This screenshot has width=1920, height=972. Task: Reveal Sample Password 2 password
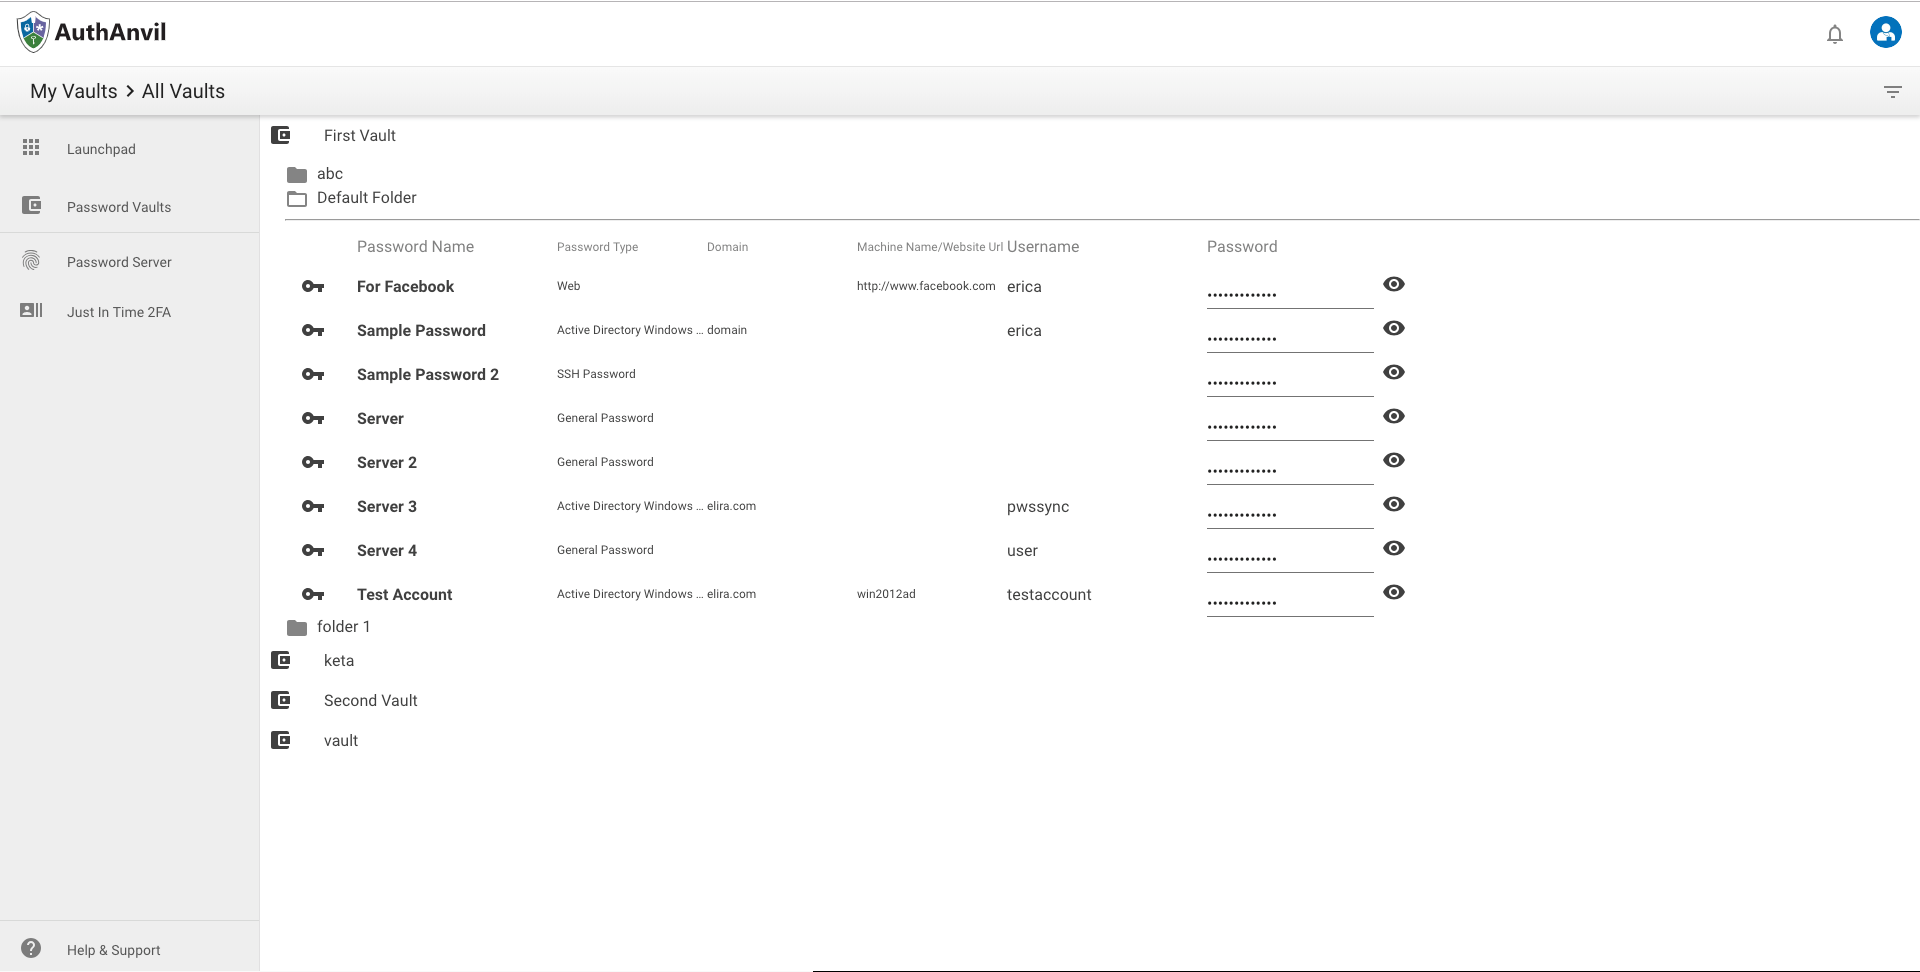click(x=1394, y=372)
